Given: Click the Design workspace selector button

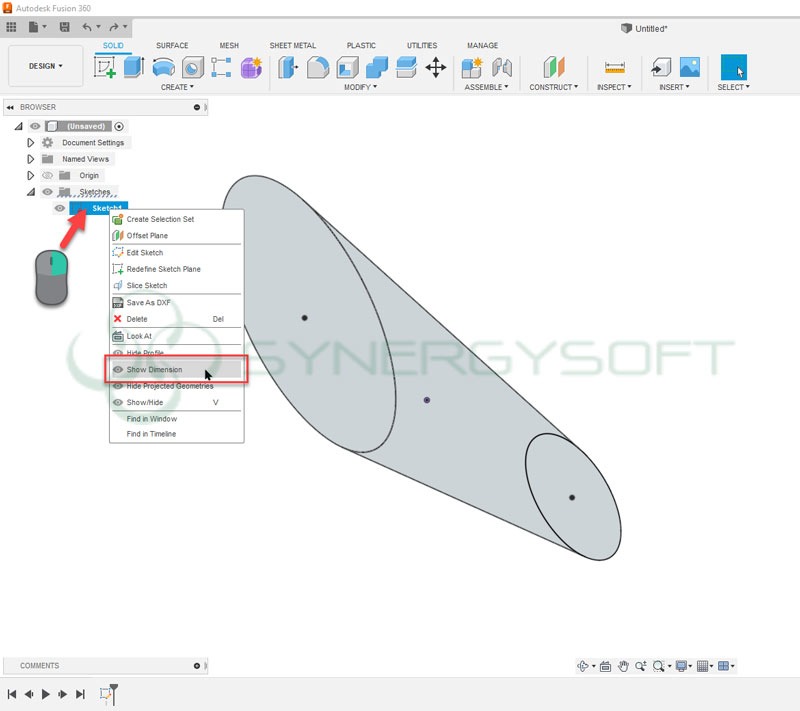Looking at the screenshot, I should pyautogui.click(x=44, y=65).
